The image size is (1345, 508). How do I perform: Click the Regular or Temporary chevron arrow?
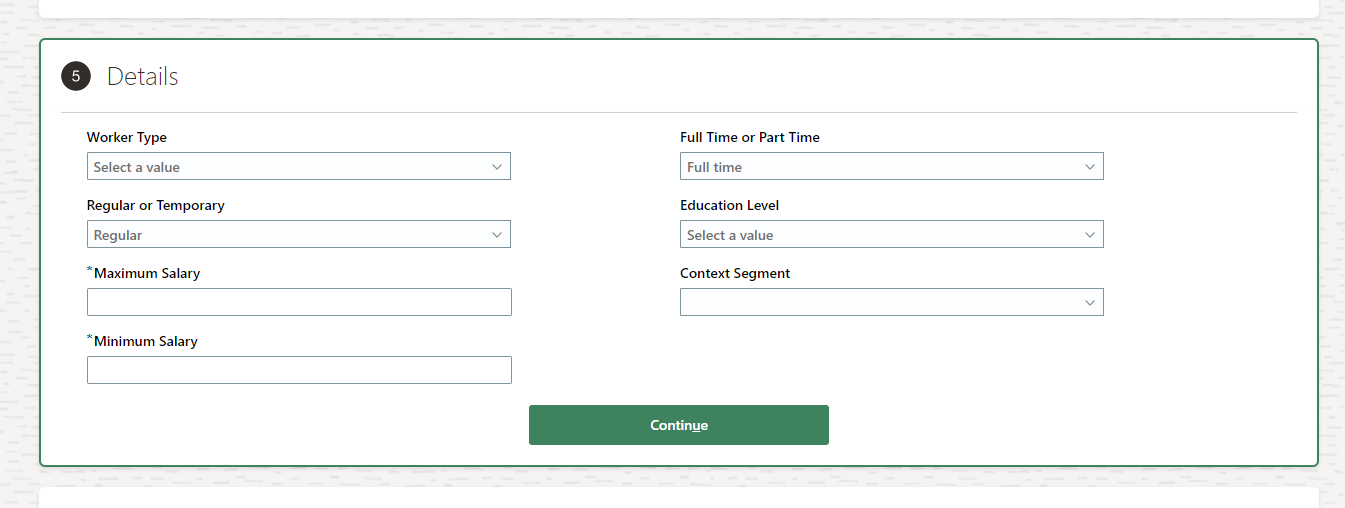pyautogui.click(x=497, y=235)
